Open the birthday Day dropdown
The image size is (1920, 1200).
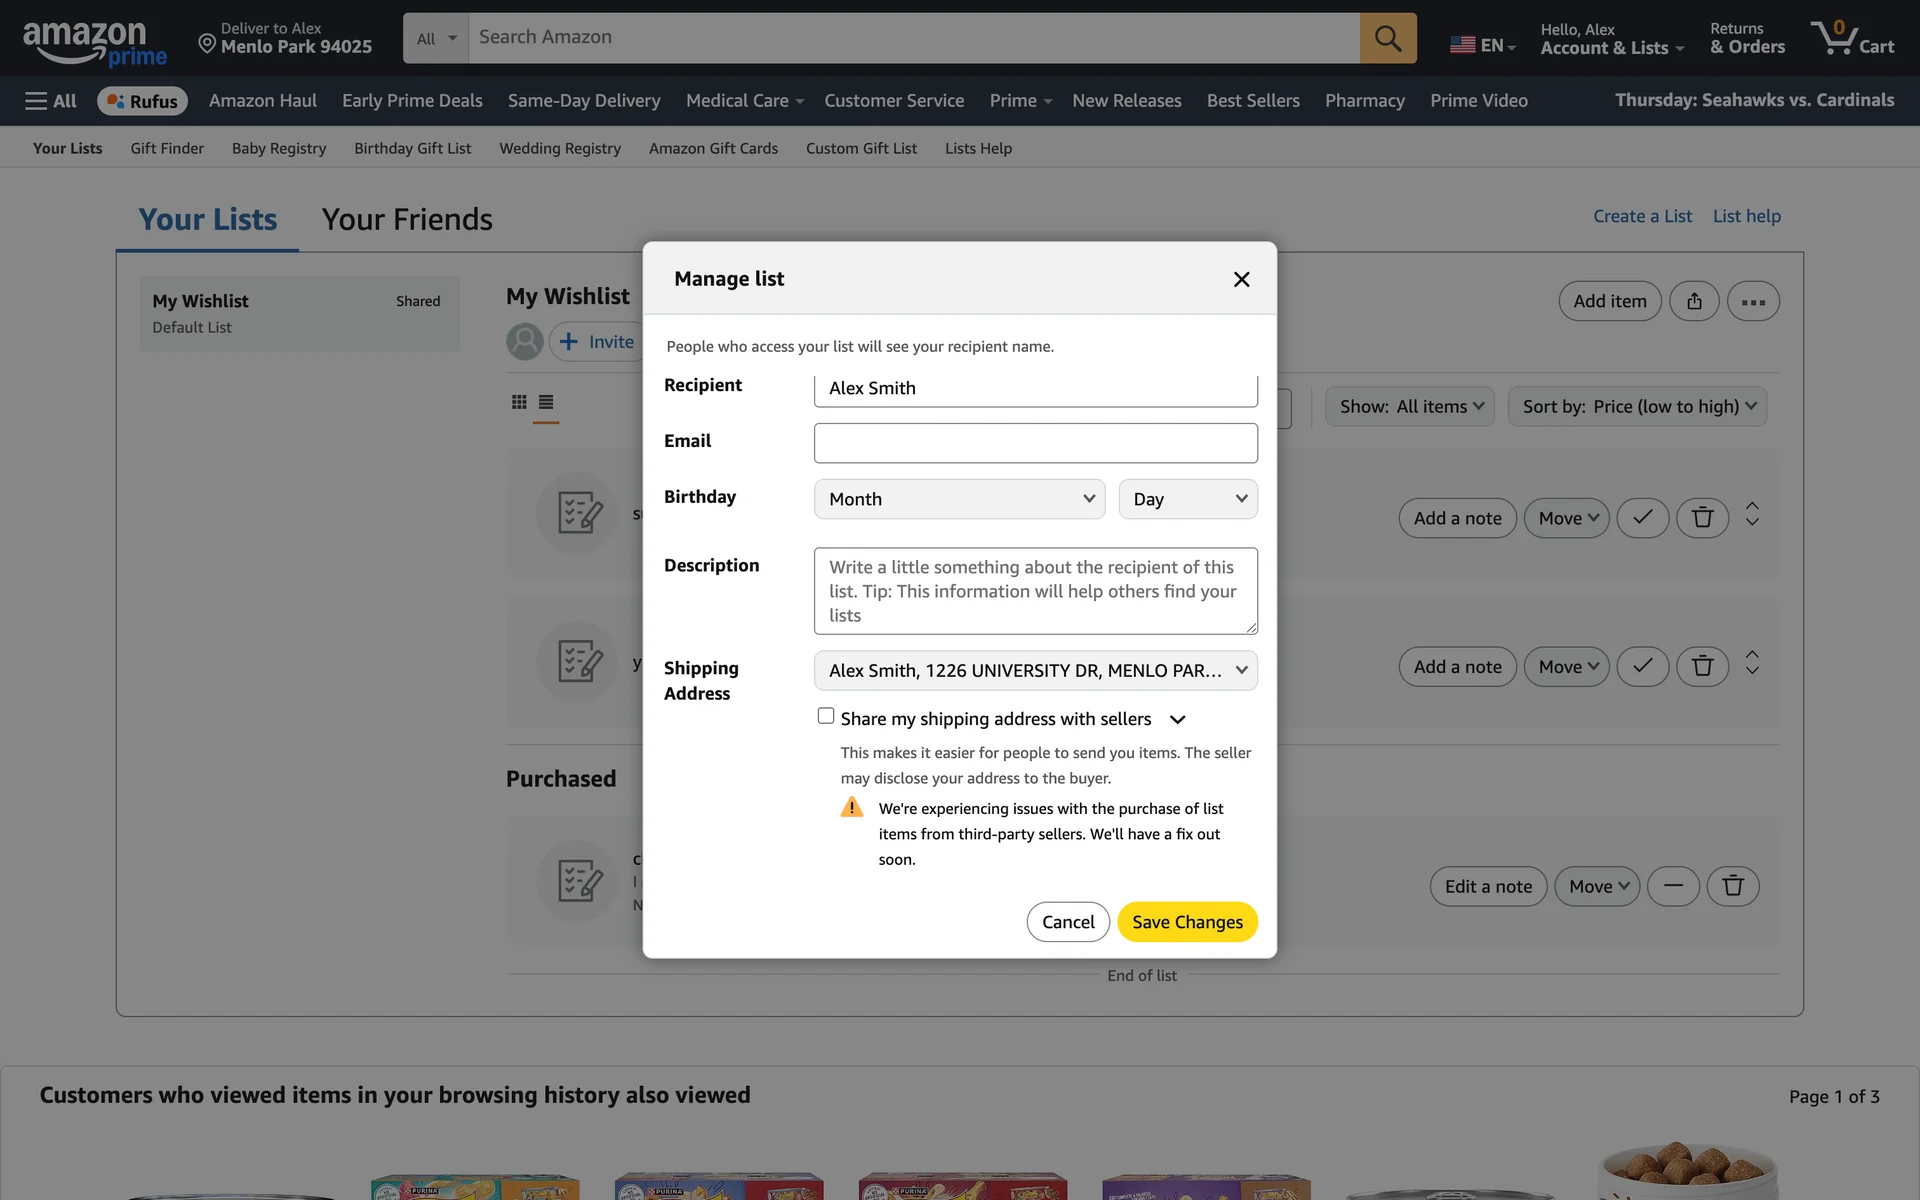[x=1187, y=499]
